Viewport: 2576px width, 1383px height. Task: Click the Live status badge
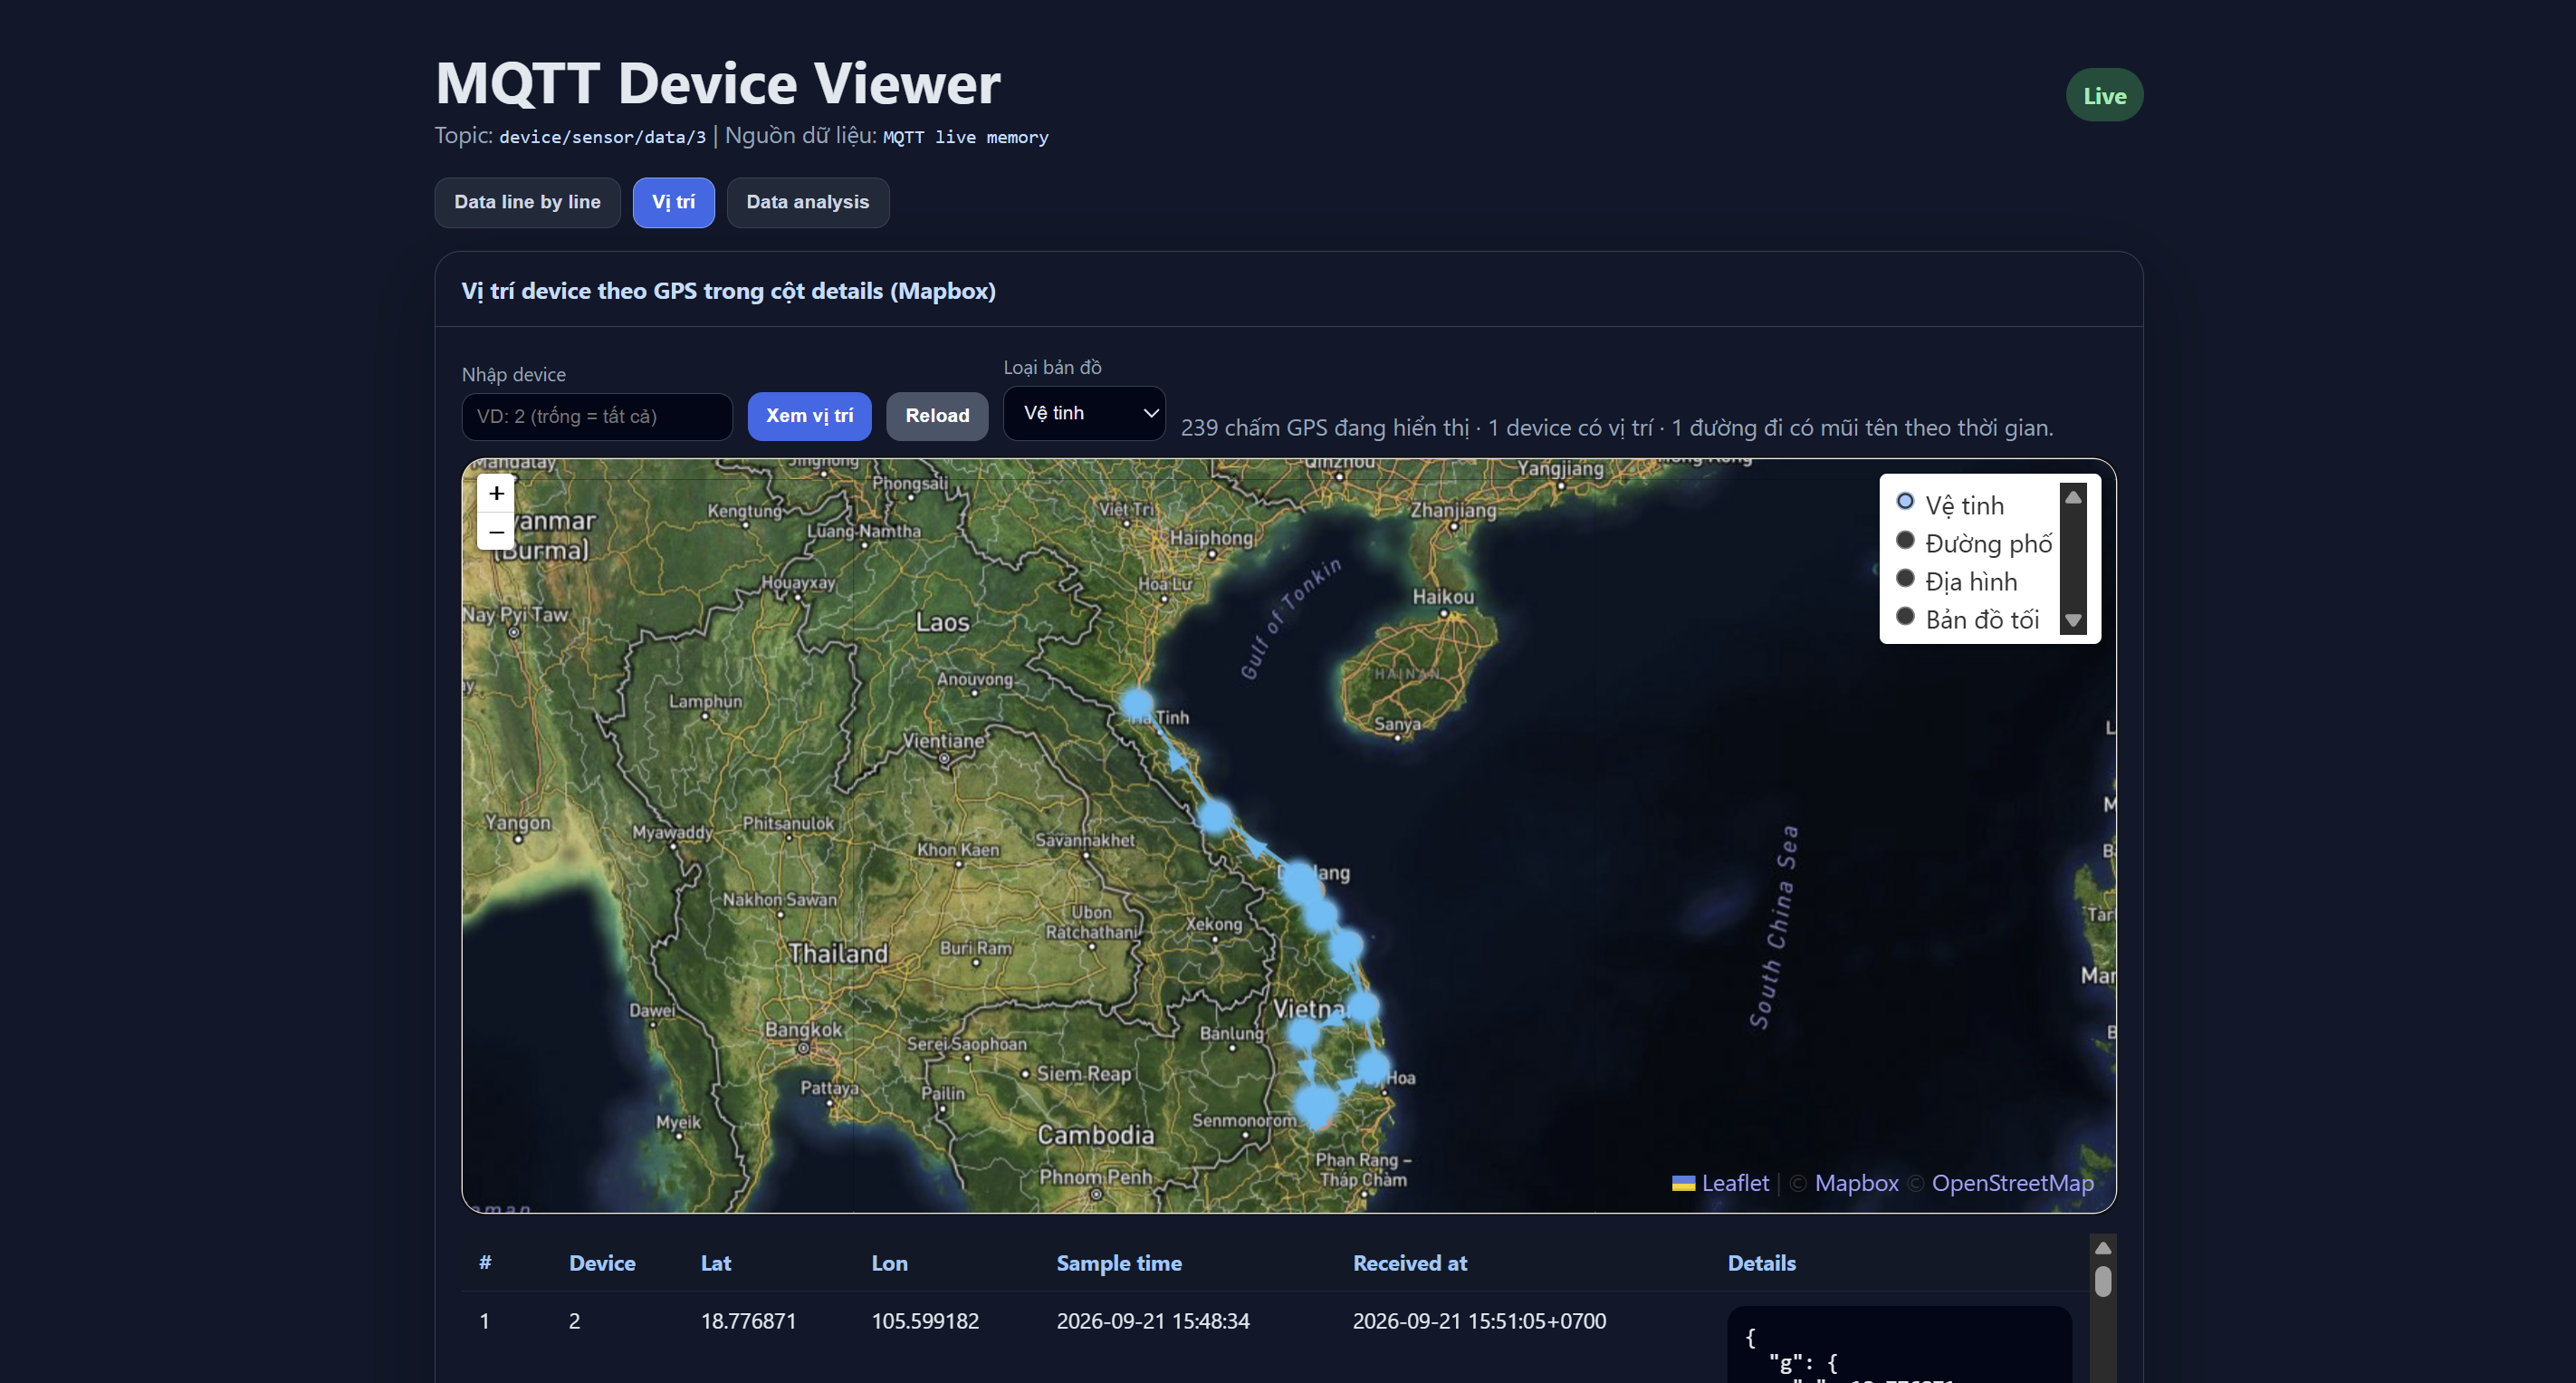tap(2104, 95)
